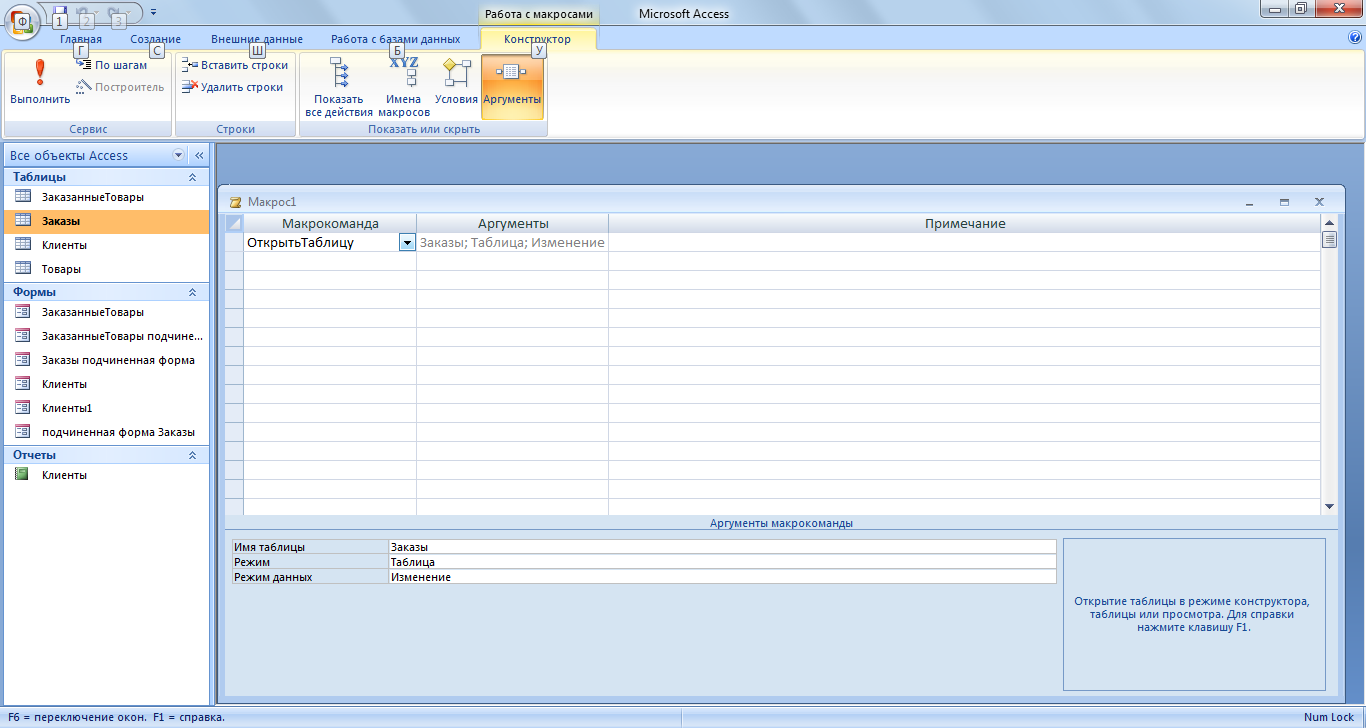Image resolution: width=1366 pixels, height=728 pixels.
Task: Click the Аргументы column header
Action: (x=512, y=223)
